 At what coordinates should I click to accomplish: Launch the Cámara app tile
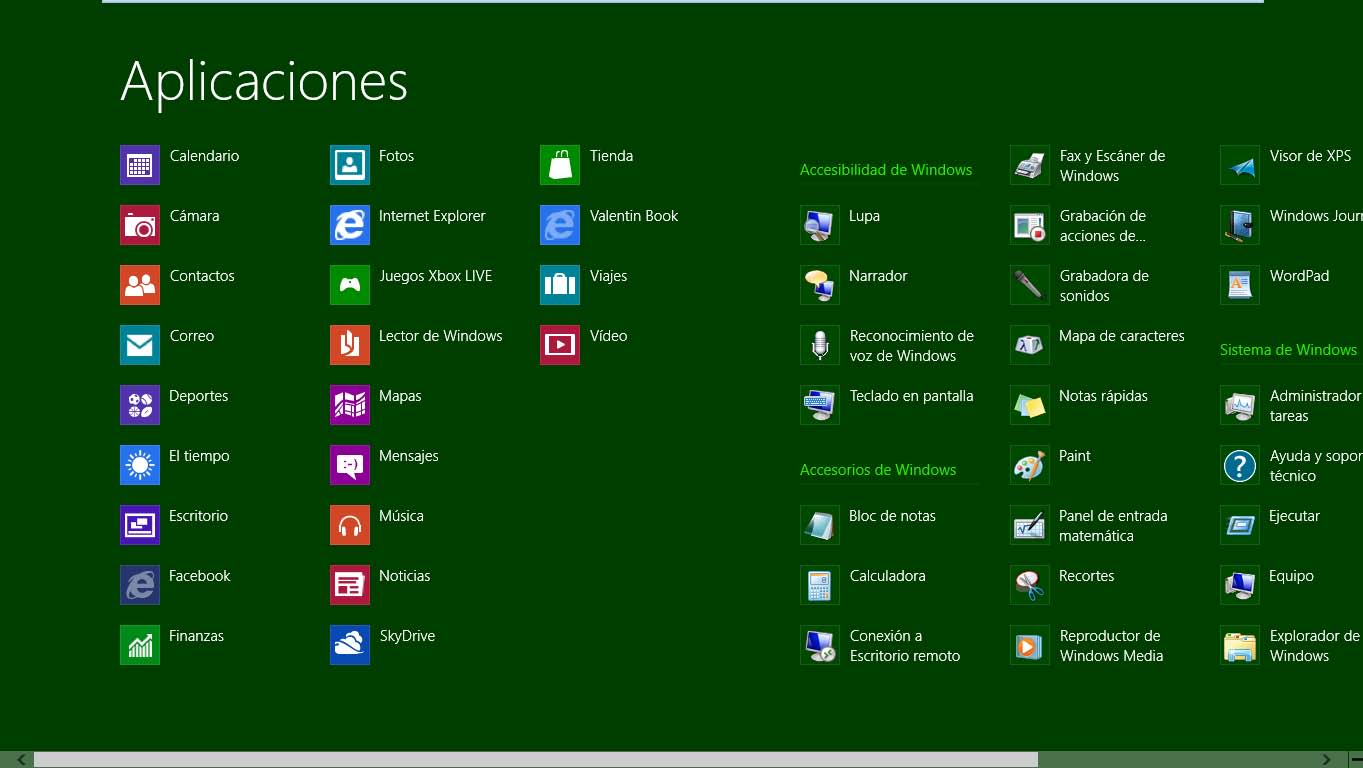(x=140, y=225)
